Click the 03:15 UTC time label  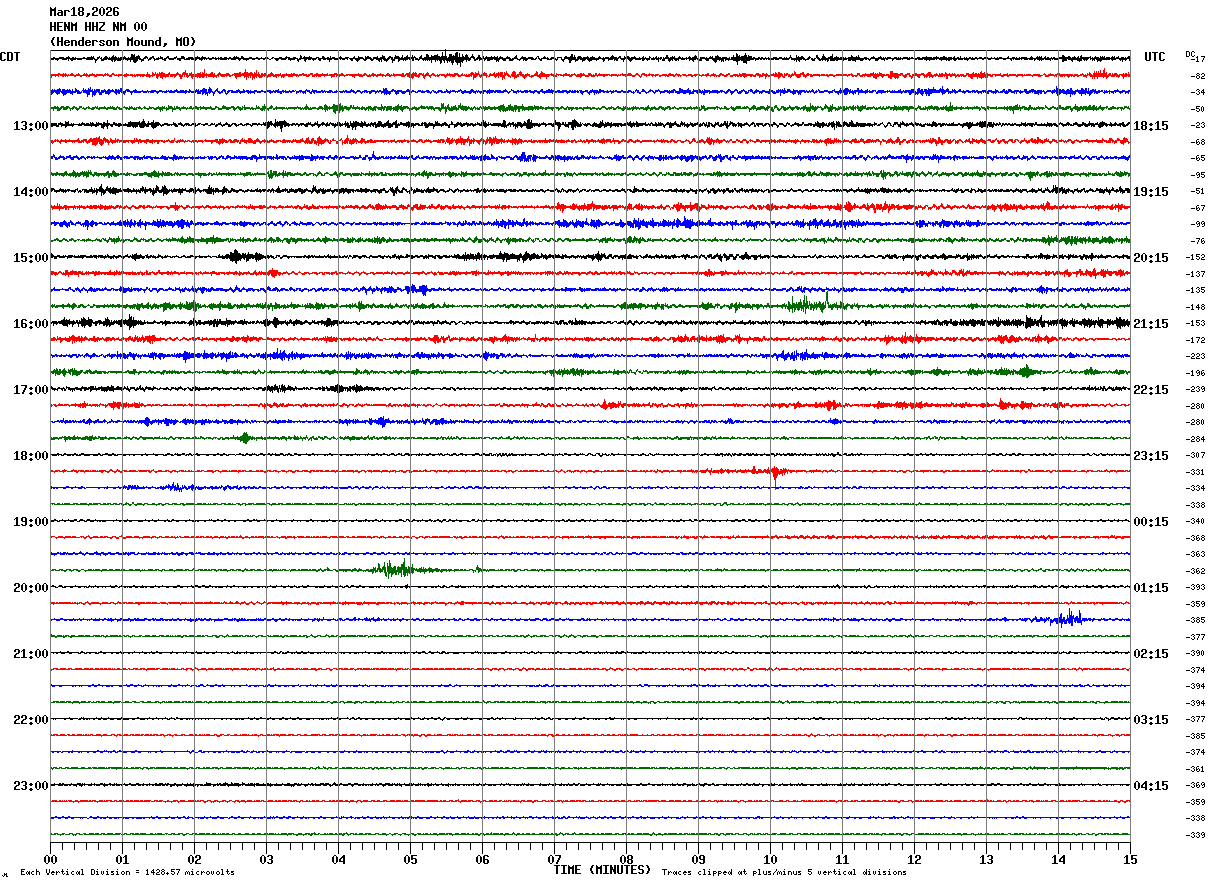coord(1151,720)
